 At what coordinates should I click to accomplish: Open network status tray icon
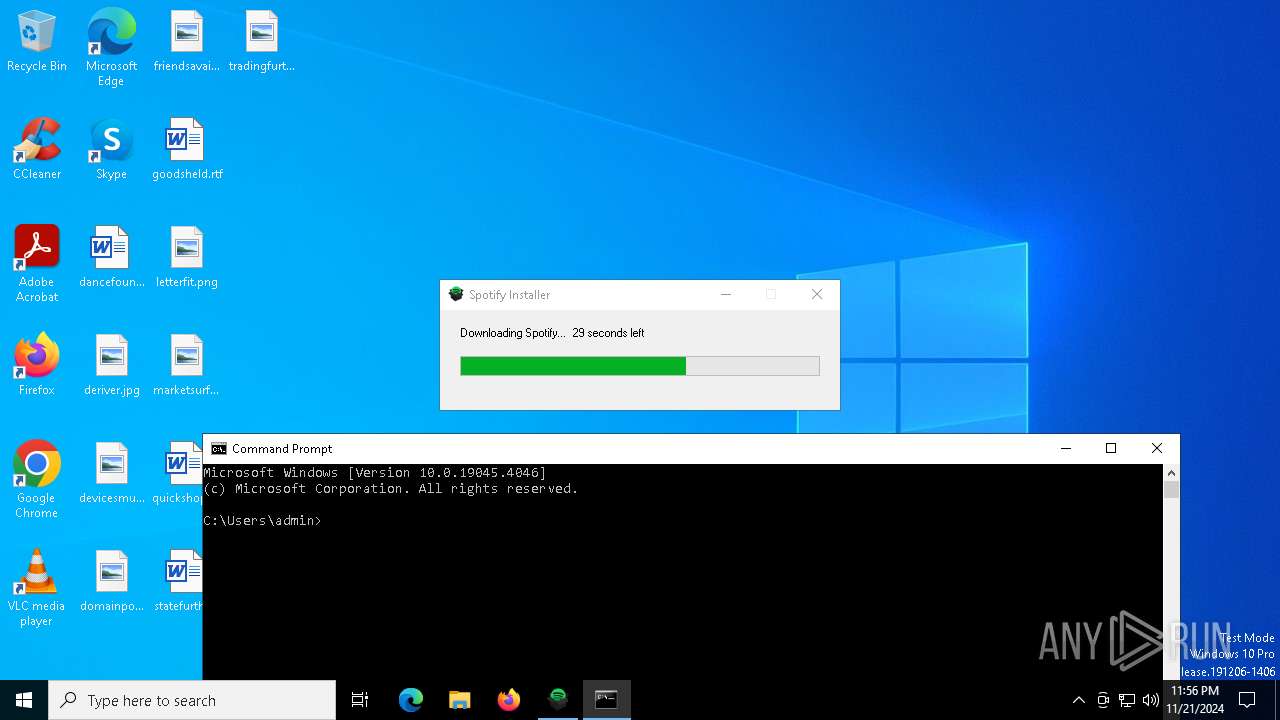(x=1127, y=700)
